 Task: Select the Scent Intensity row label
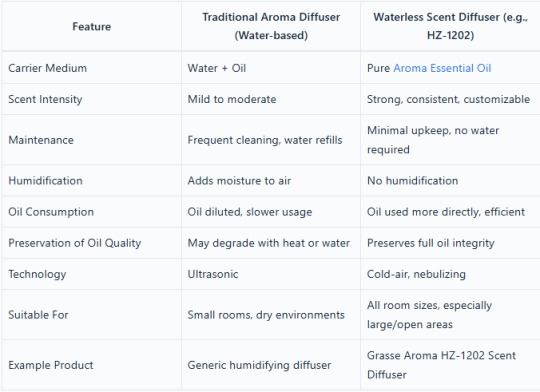click(x=45, y=99)
